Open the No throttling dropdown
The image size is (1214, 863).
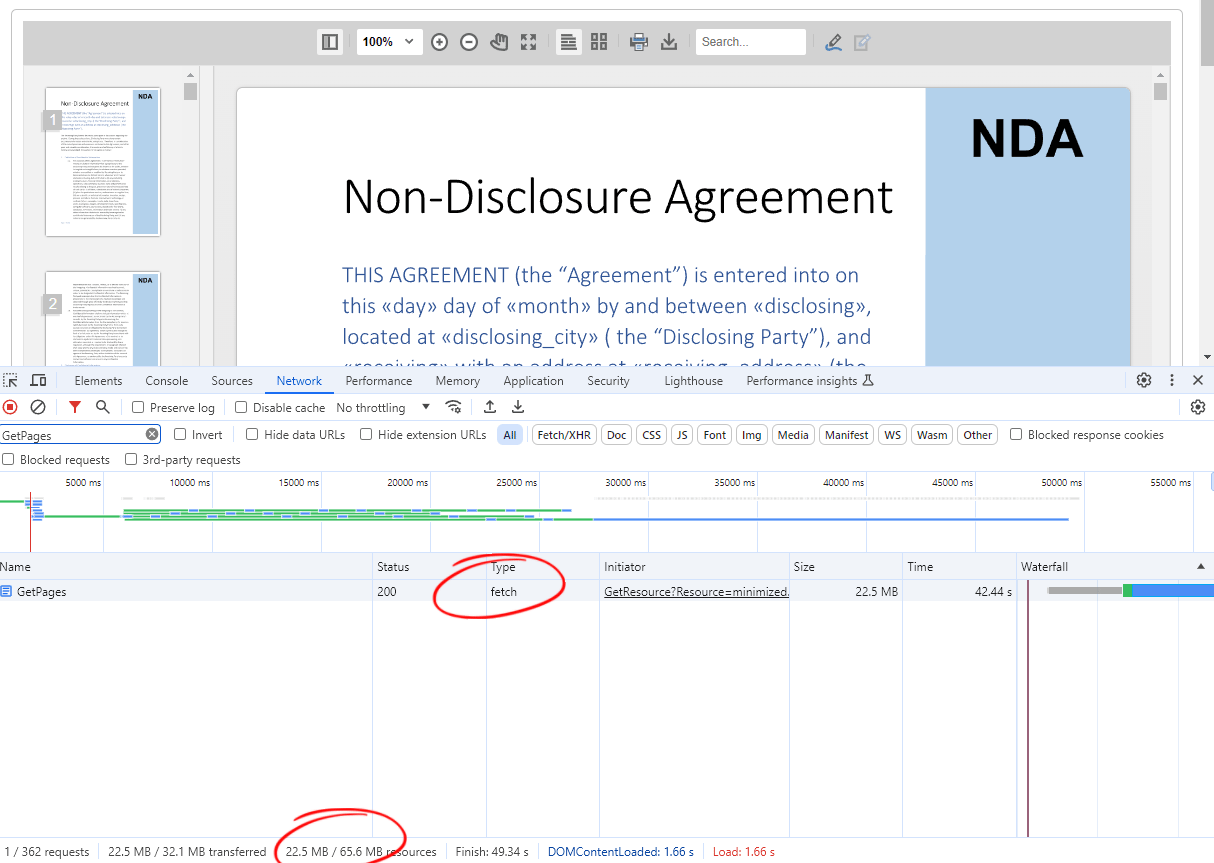(383, 407)
